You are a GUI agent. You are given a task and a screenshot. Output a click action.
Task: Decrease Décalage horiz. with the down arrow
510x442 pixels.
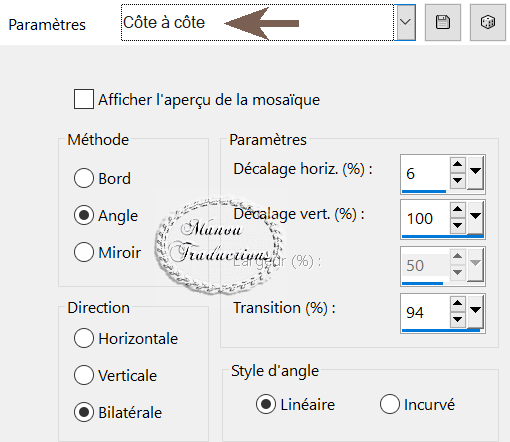pos(458,181)
